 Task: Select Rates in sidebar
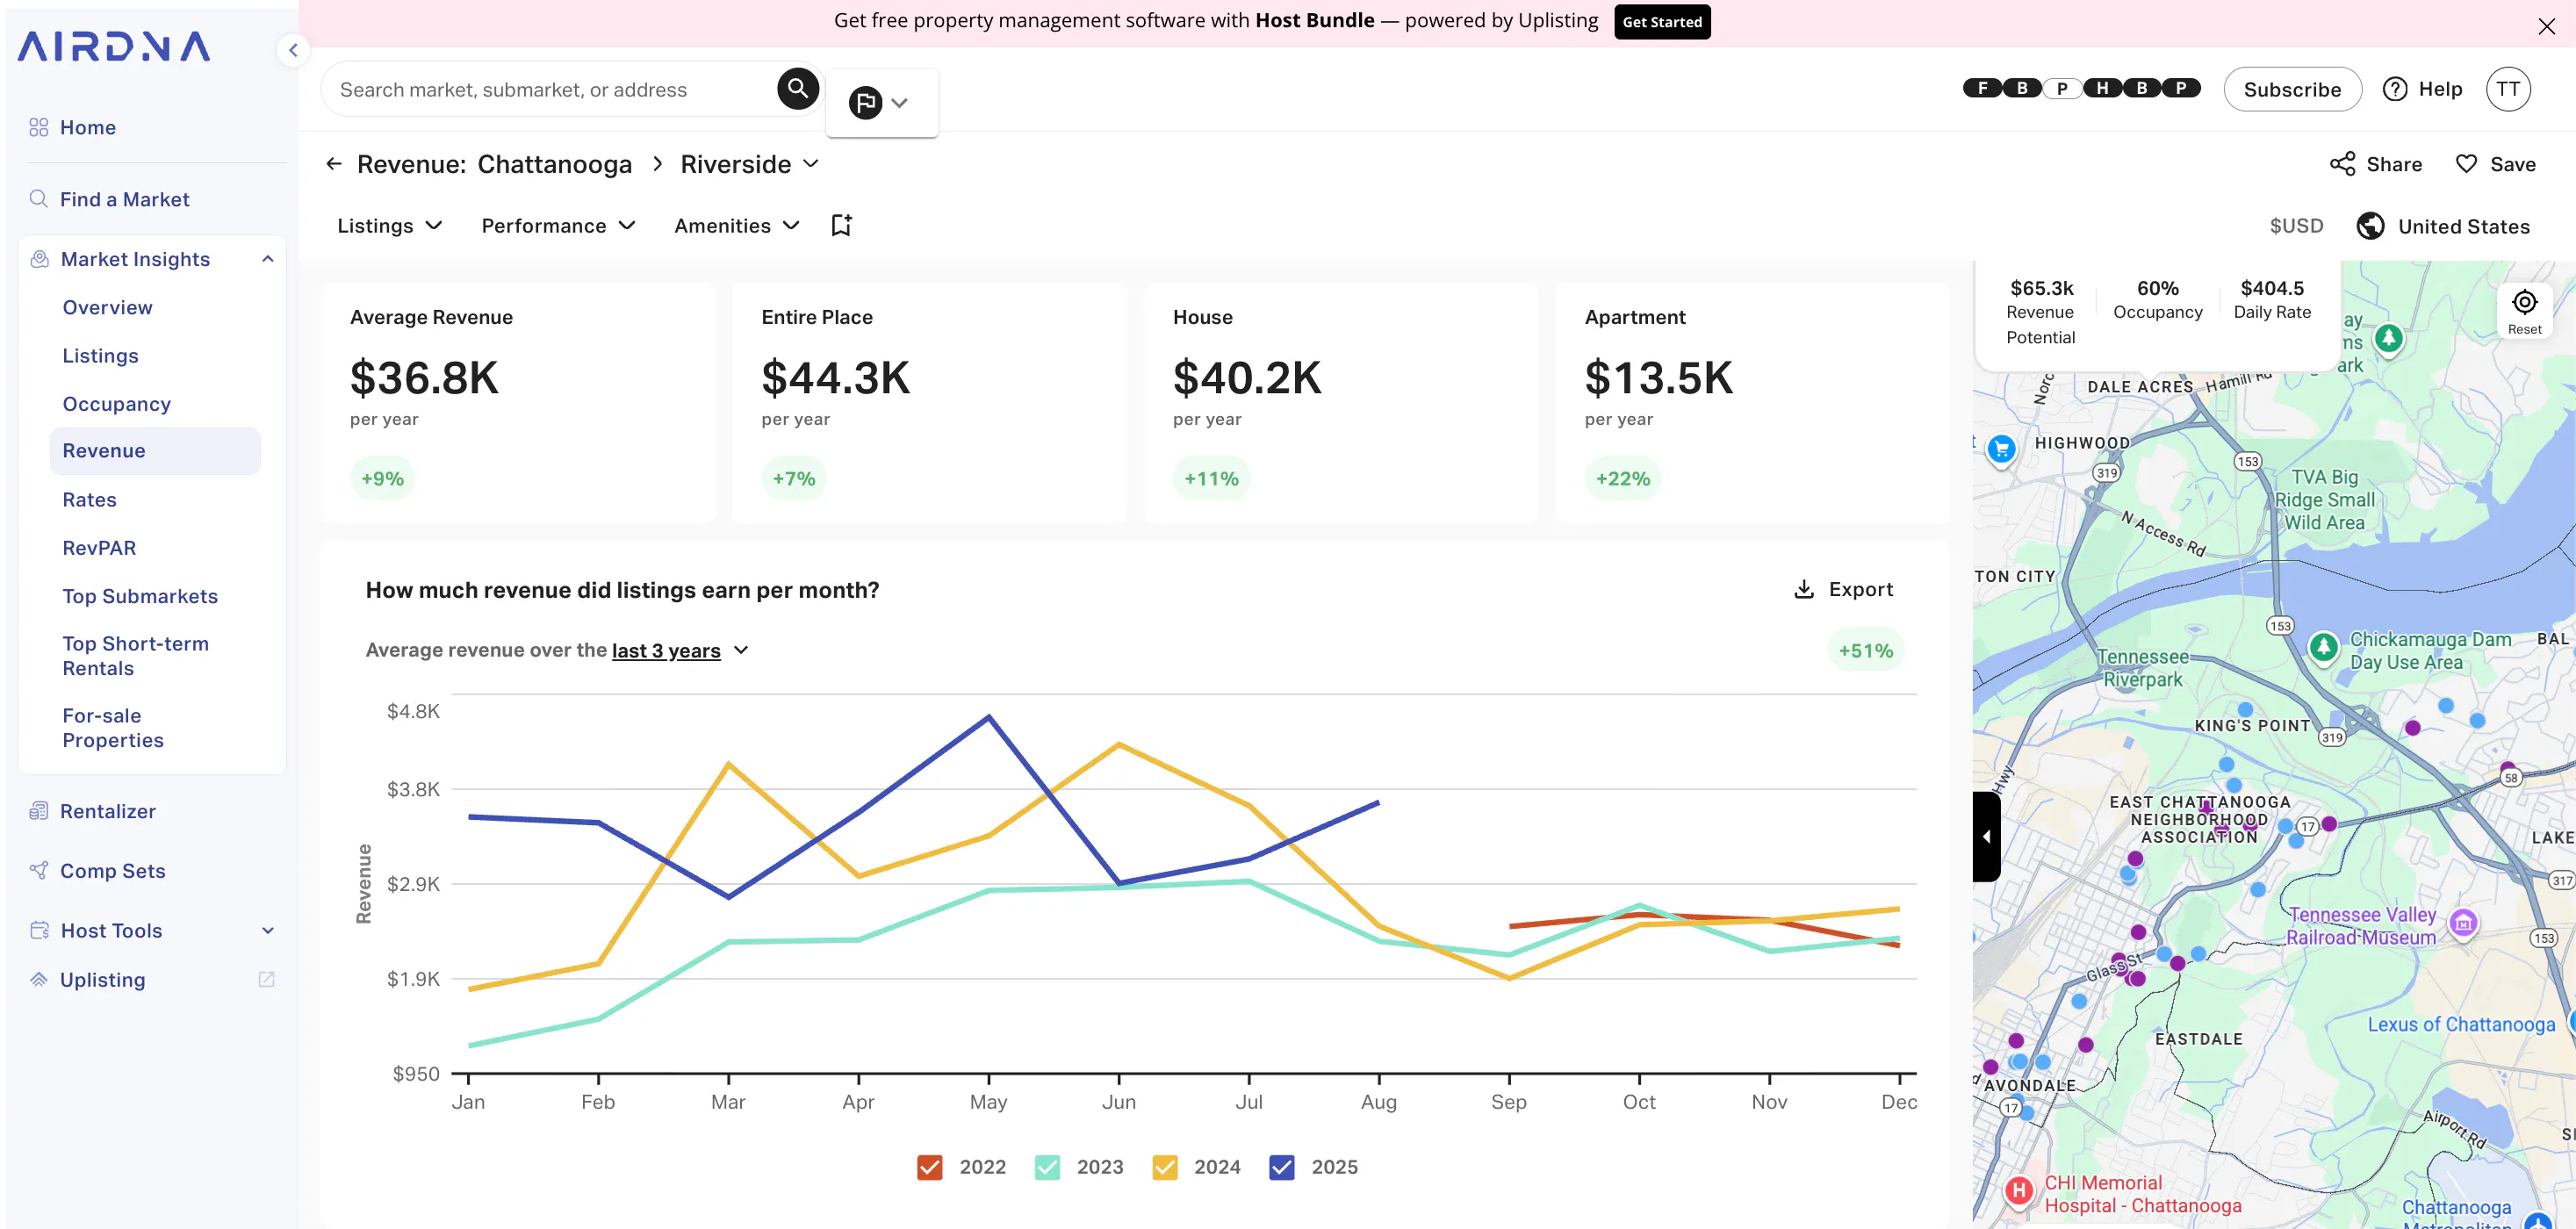(89, 500)
